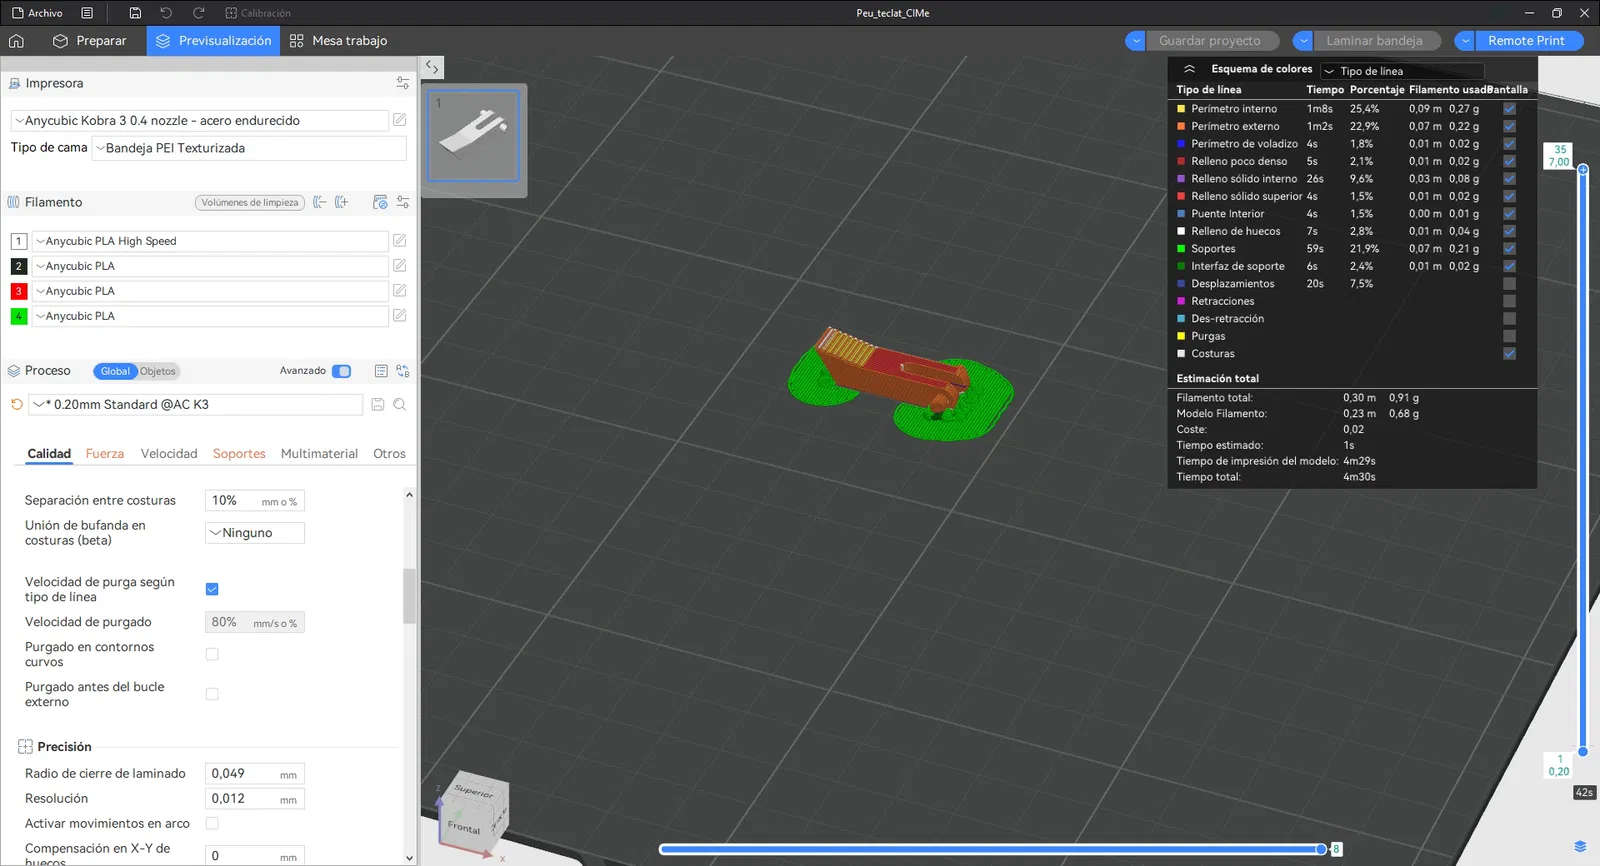Uncheck Velocidad de purga según tipo de línea
The width and height of the screenshot is (1600, 866).
(x=212, y=589)
